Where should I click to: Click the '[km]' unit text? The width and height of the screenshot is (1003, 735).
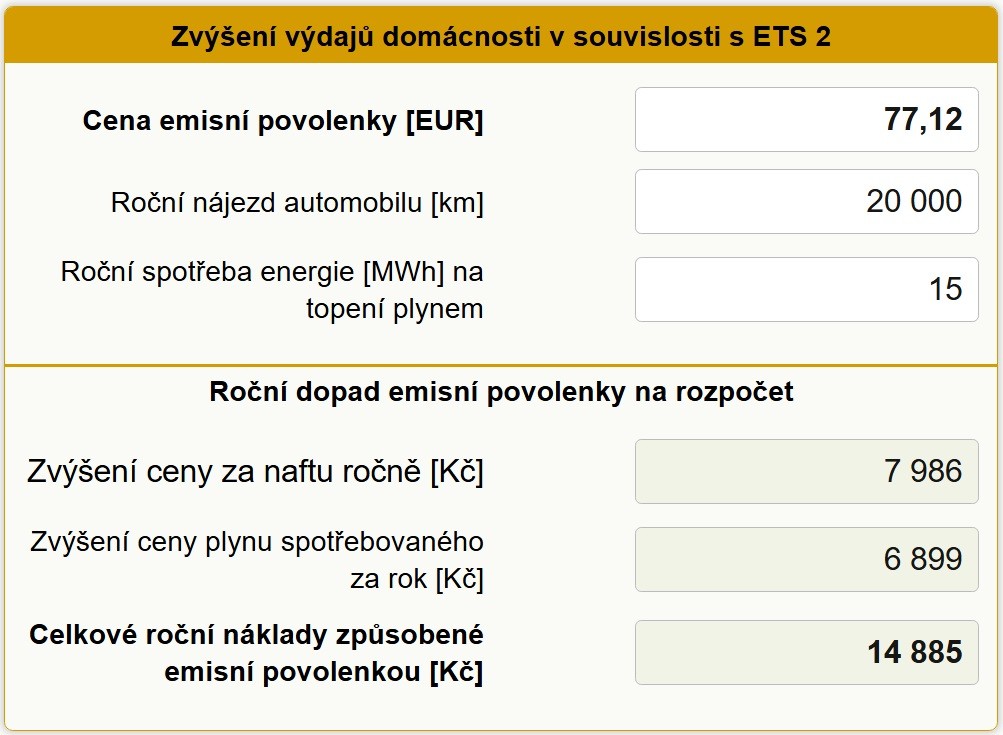click(x=457, y=203)
